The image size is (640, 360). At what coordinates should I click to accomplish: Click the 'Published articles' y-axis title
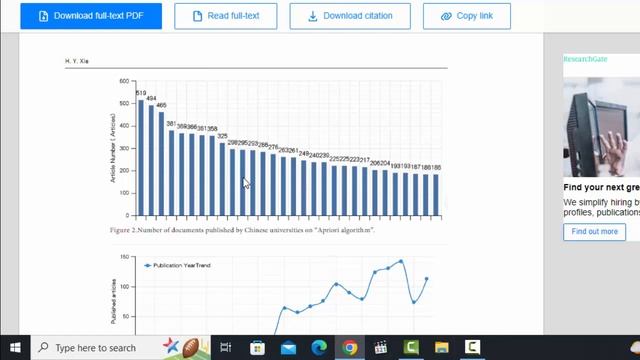click(113, 301)
